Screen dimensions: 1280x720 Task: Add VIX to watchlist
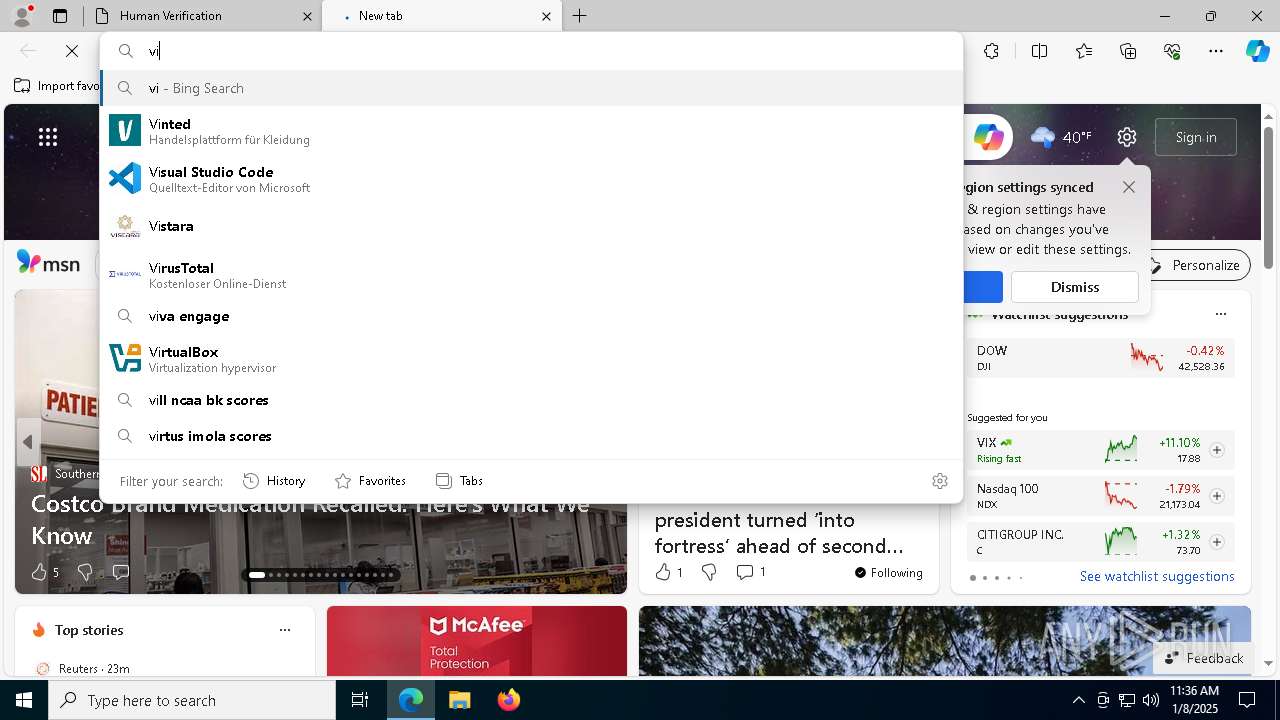tap(1217, 450)
